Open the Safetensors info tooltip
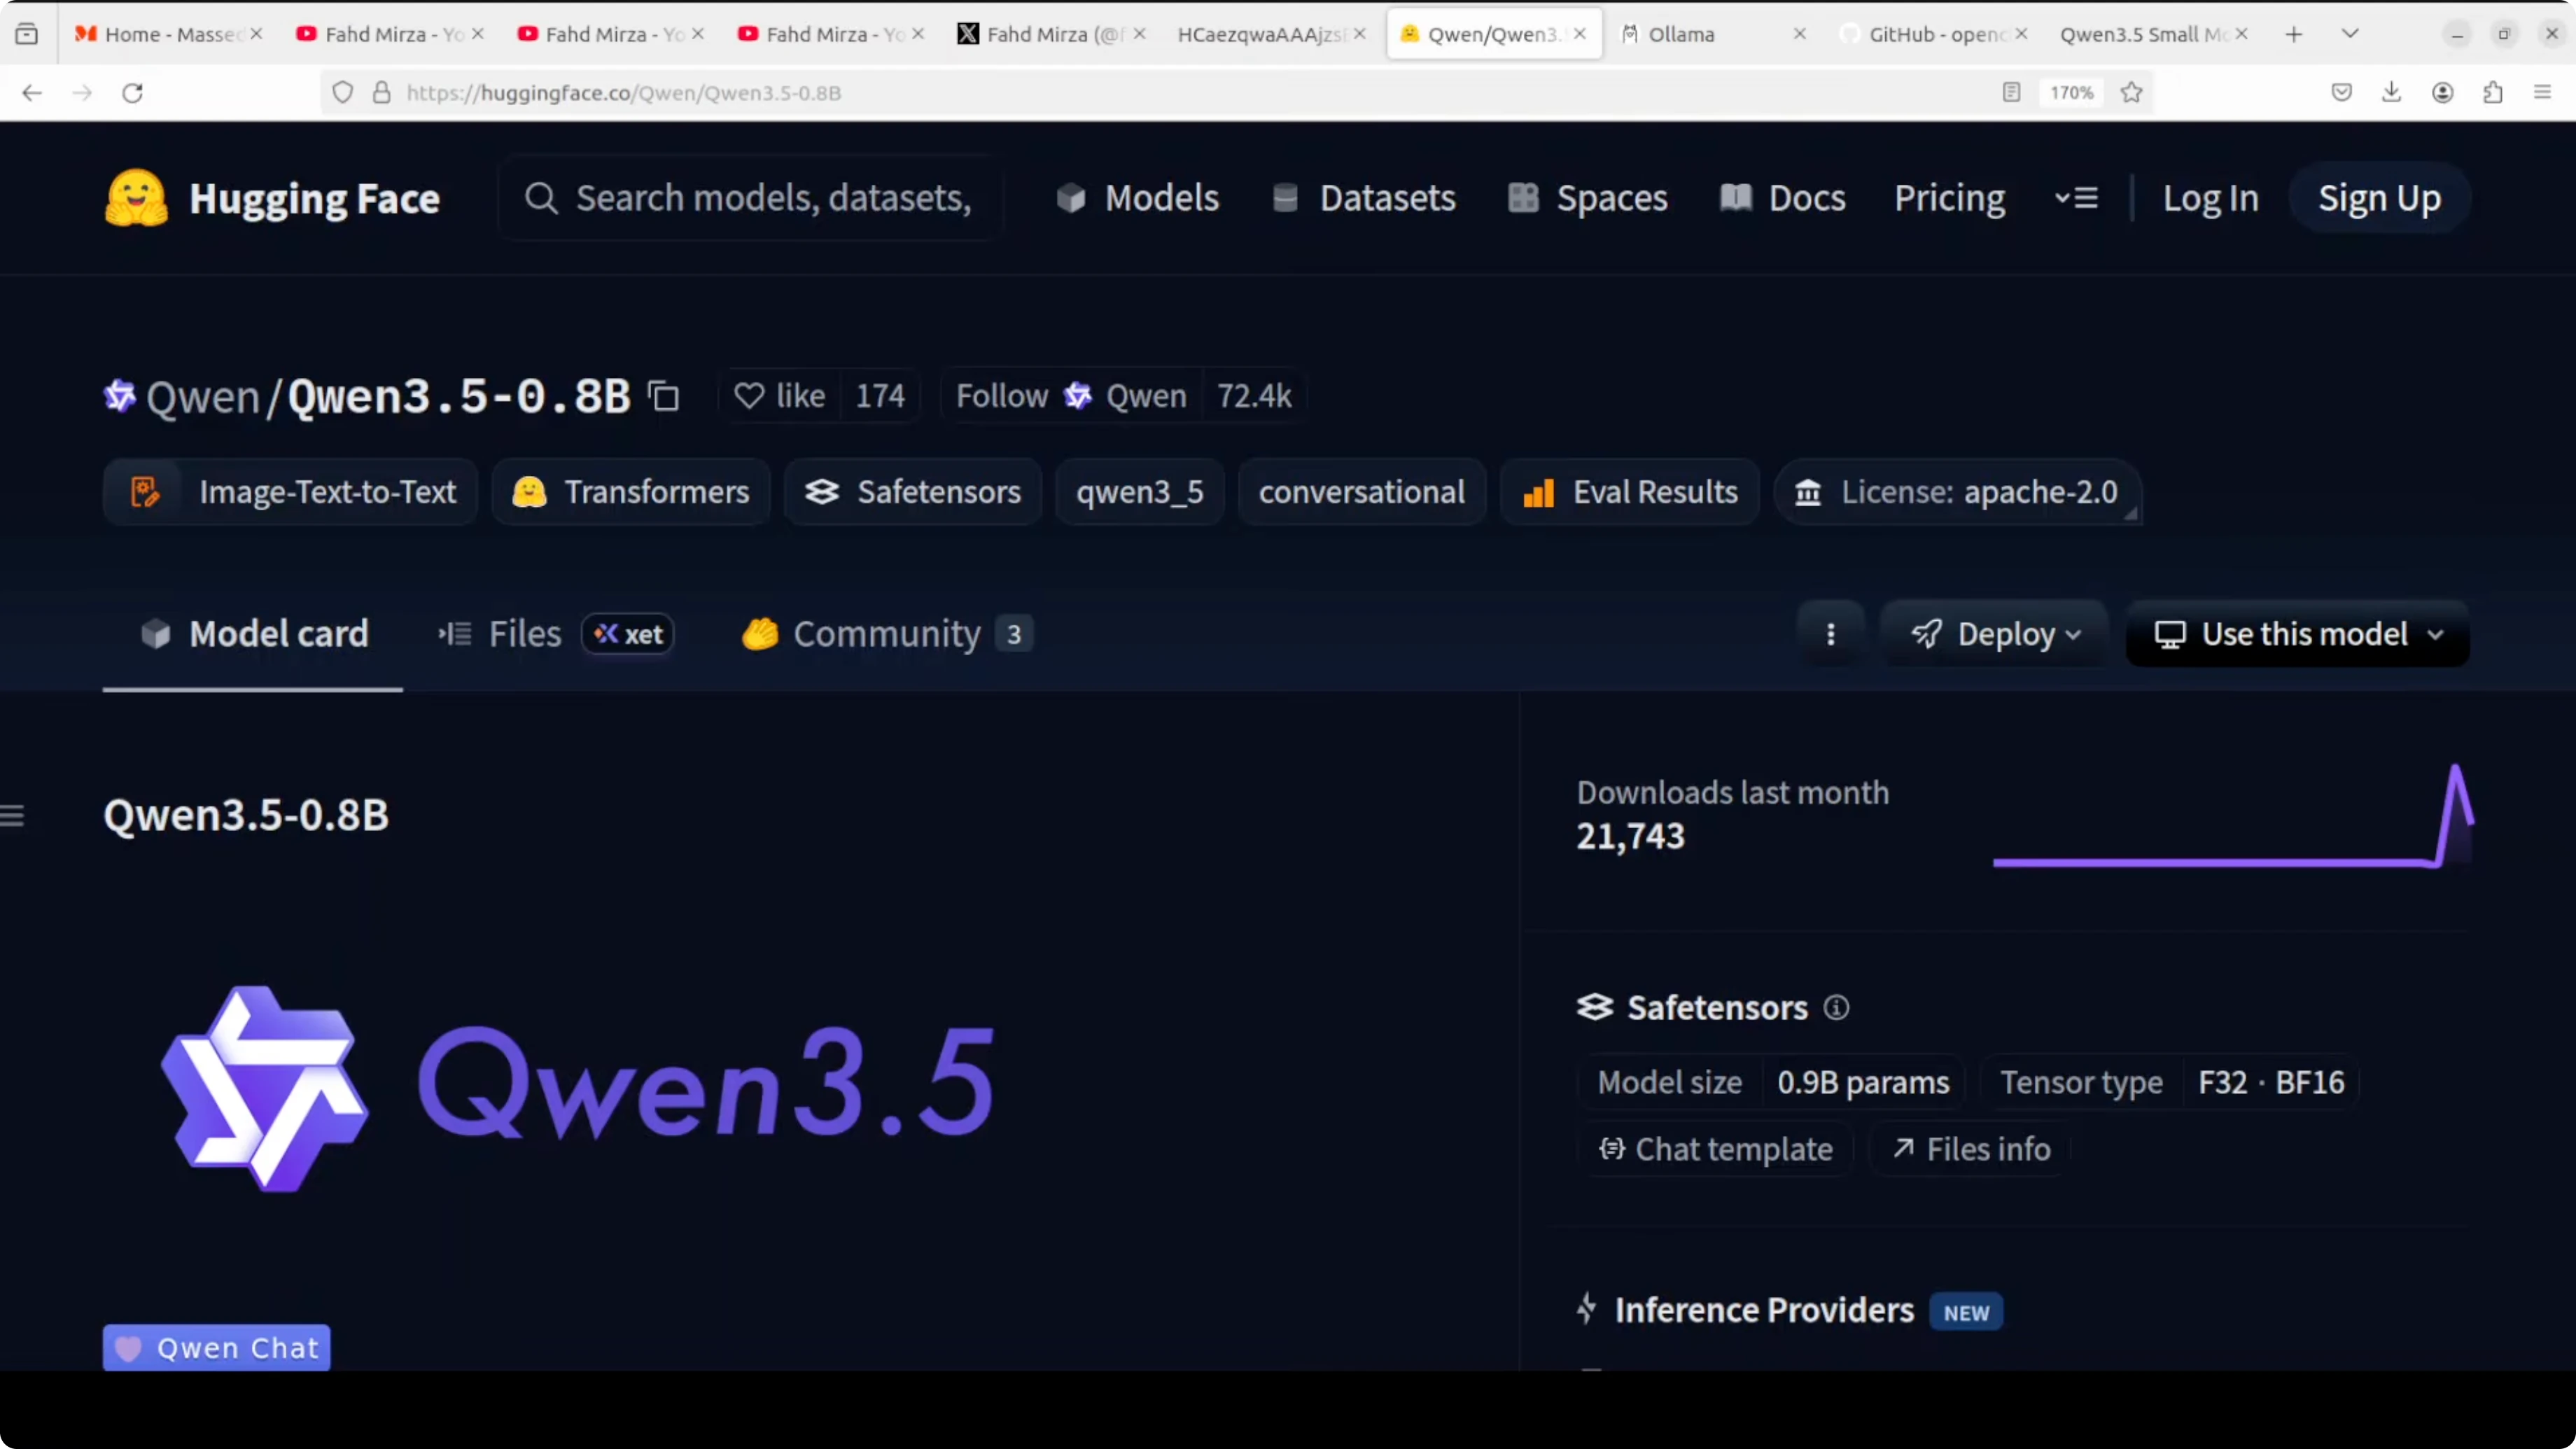The width and height of the screenshot is (2576, 1449). pos(1836,1007)
